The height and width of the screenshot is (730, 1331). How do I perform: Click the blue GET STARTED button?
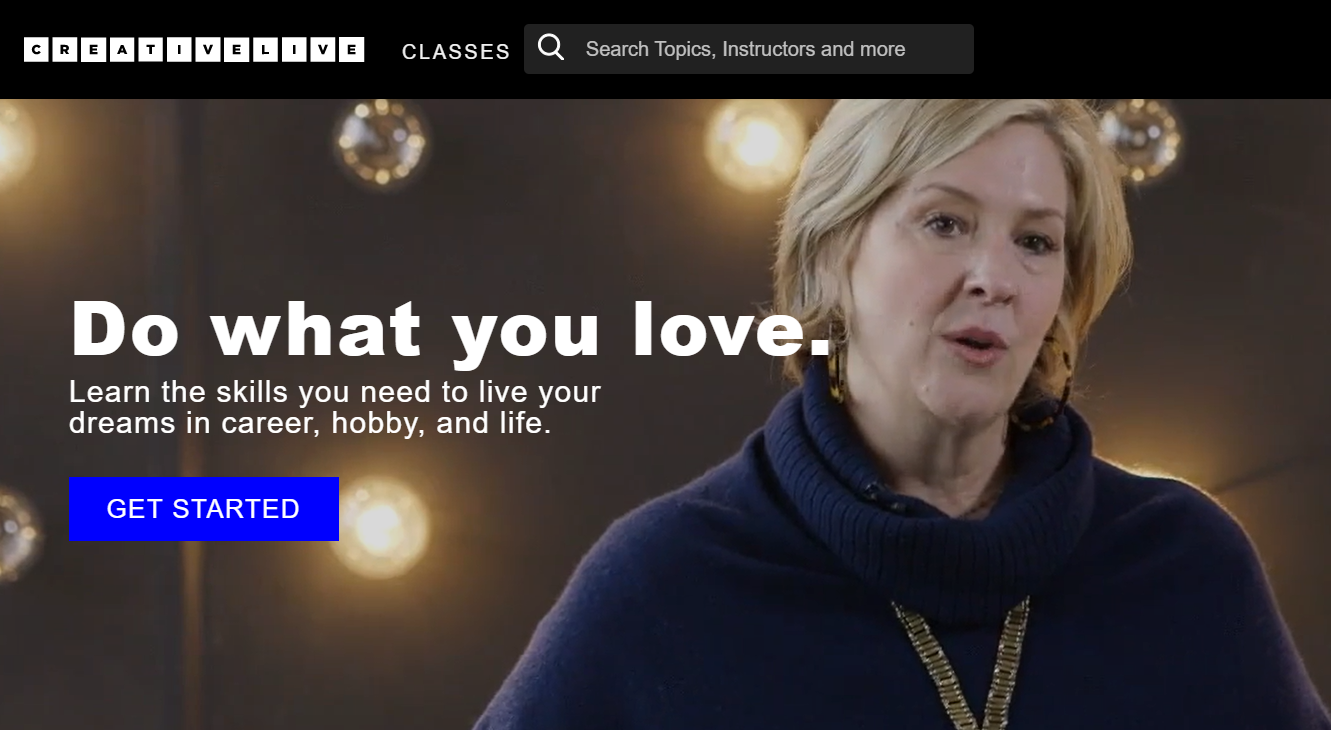204,509
